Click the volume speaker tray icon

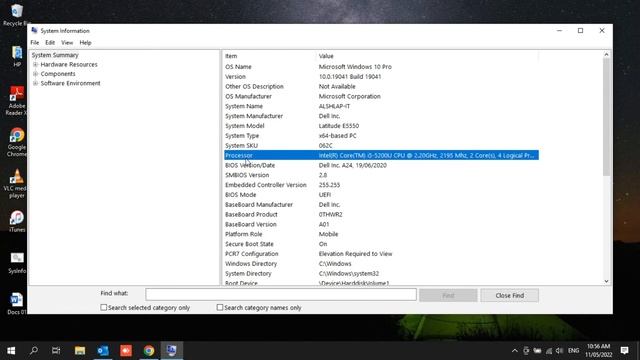pyautogui.click(x=560, y=351)
